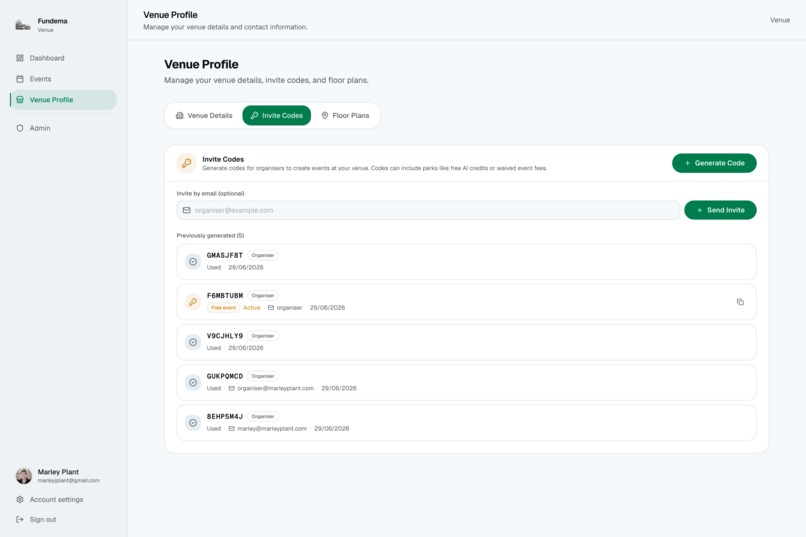This screenshot has height=537, width=806.
Task: Click Sign out
Action: tap(63, 520)
